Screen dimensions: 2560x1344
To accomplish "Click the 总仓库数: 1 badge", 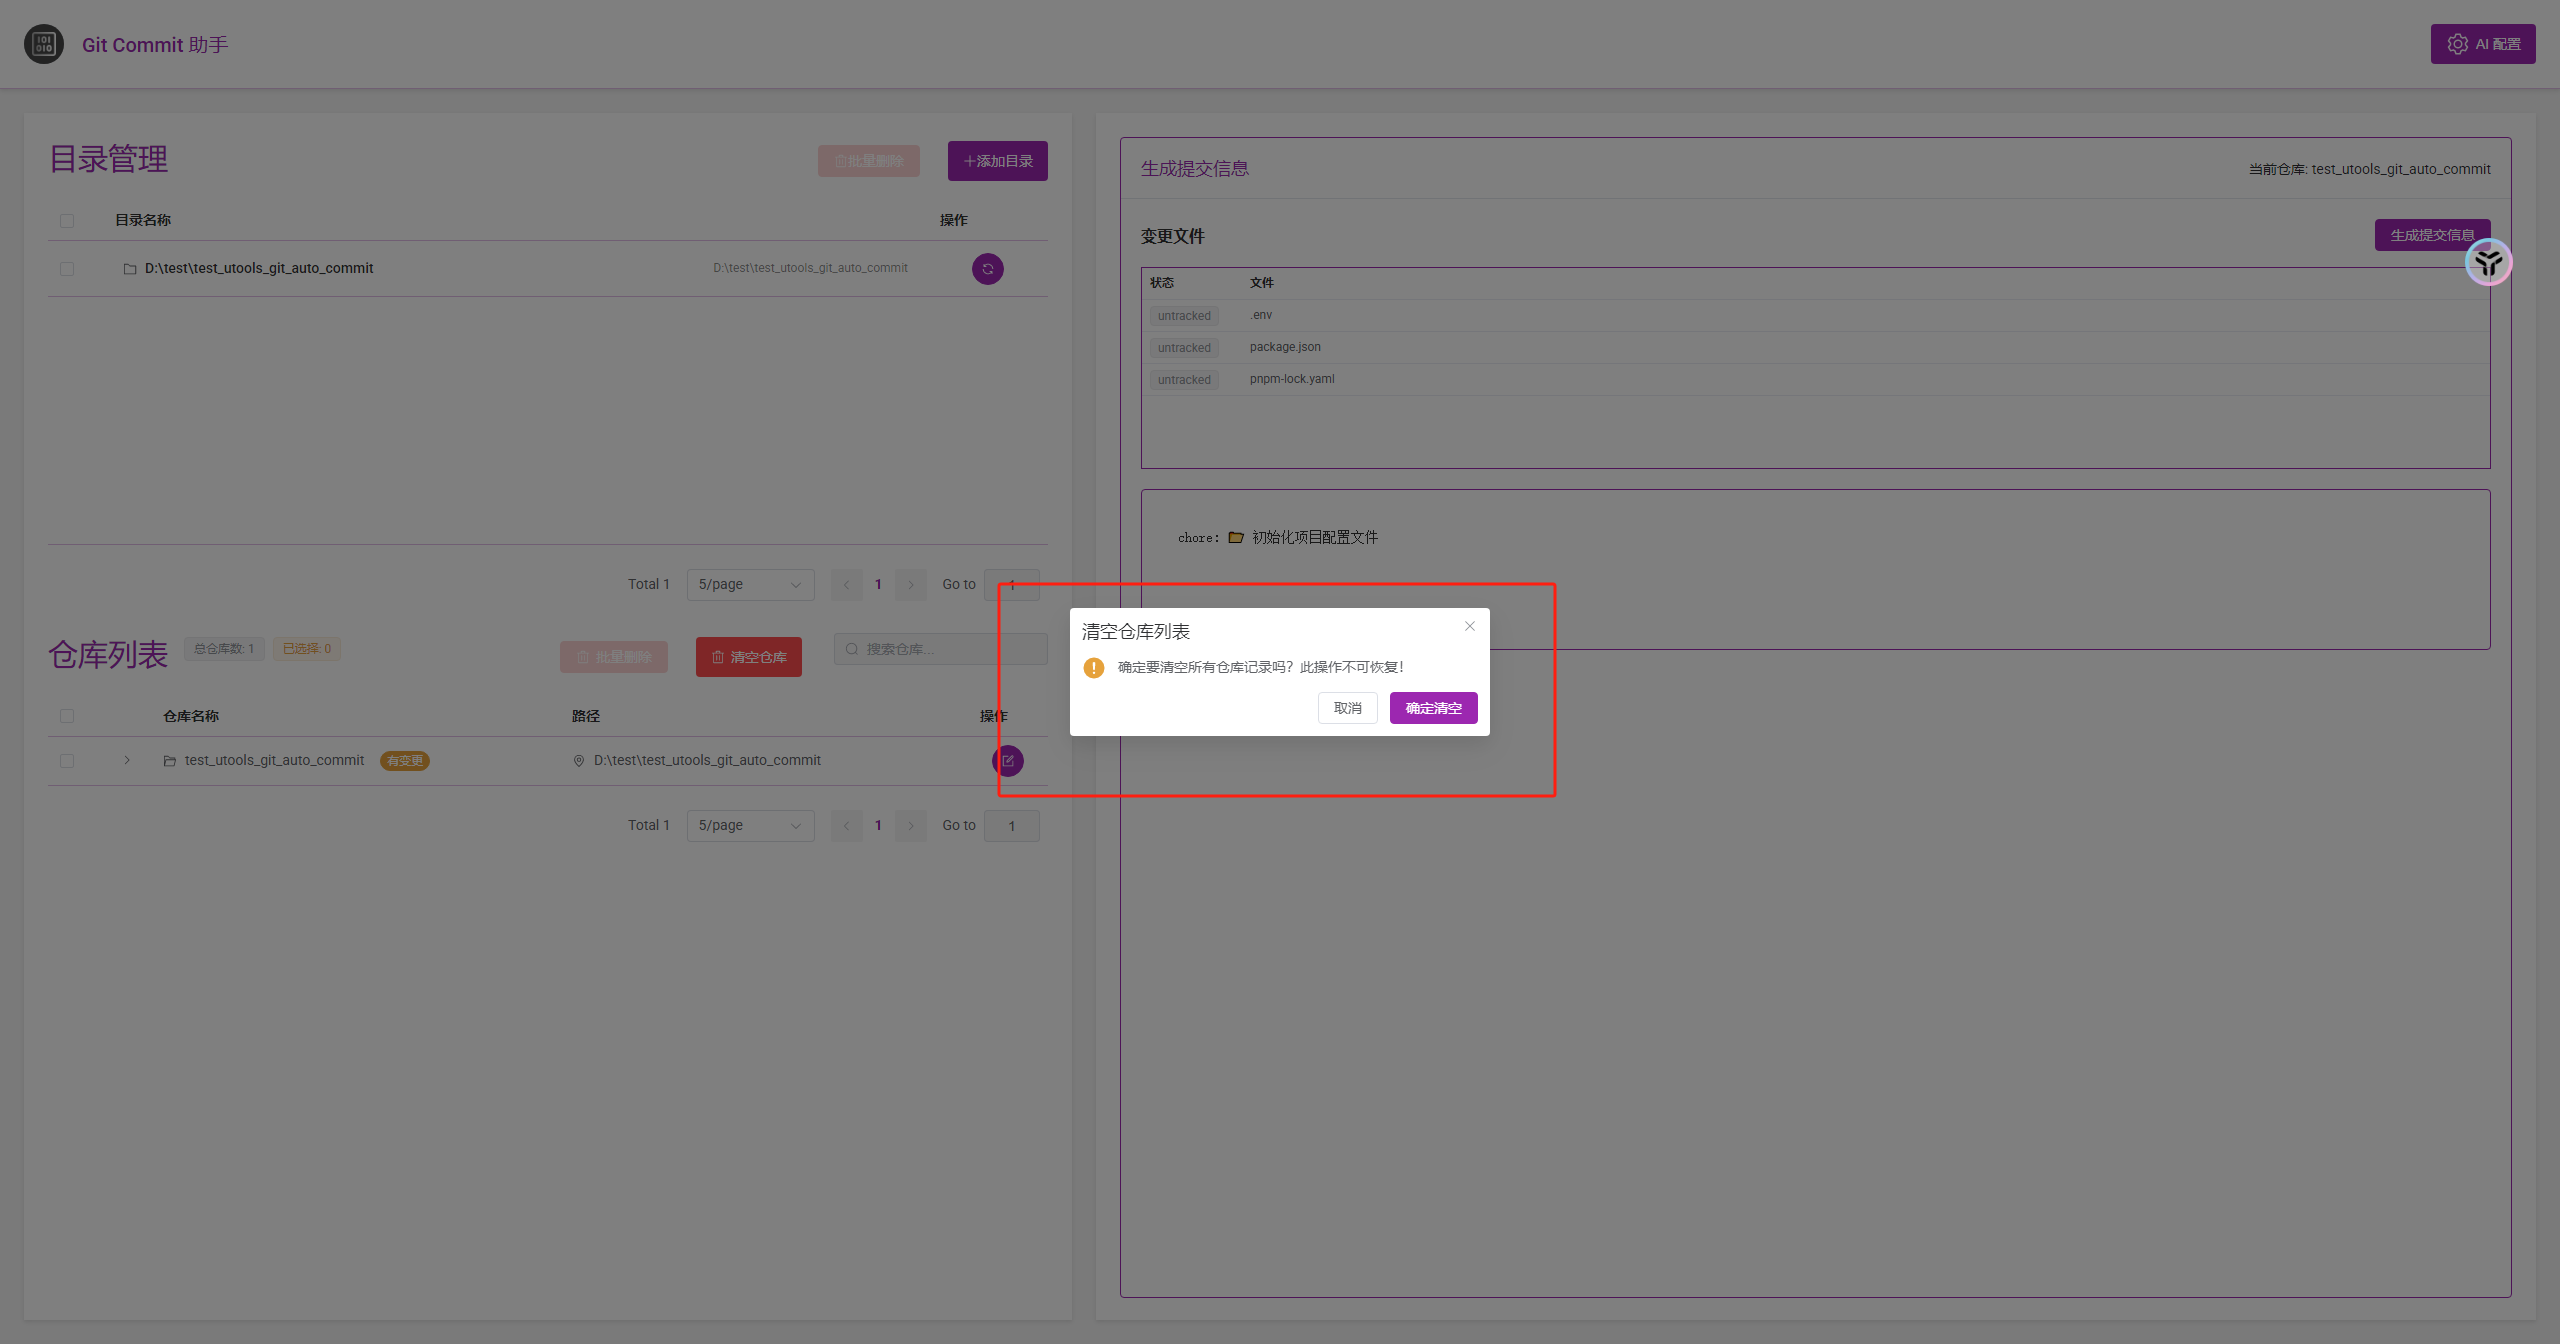I will [x=224, y=649].
